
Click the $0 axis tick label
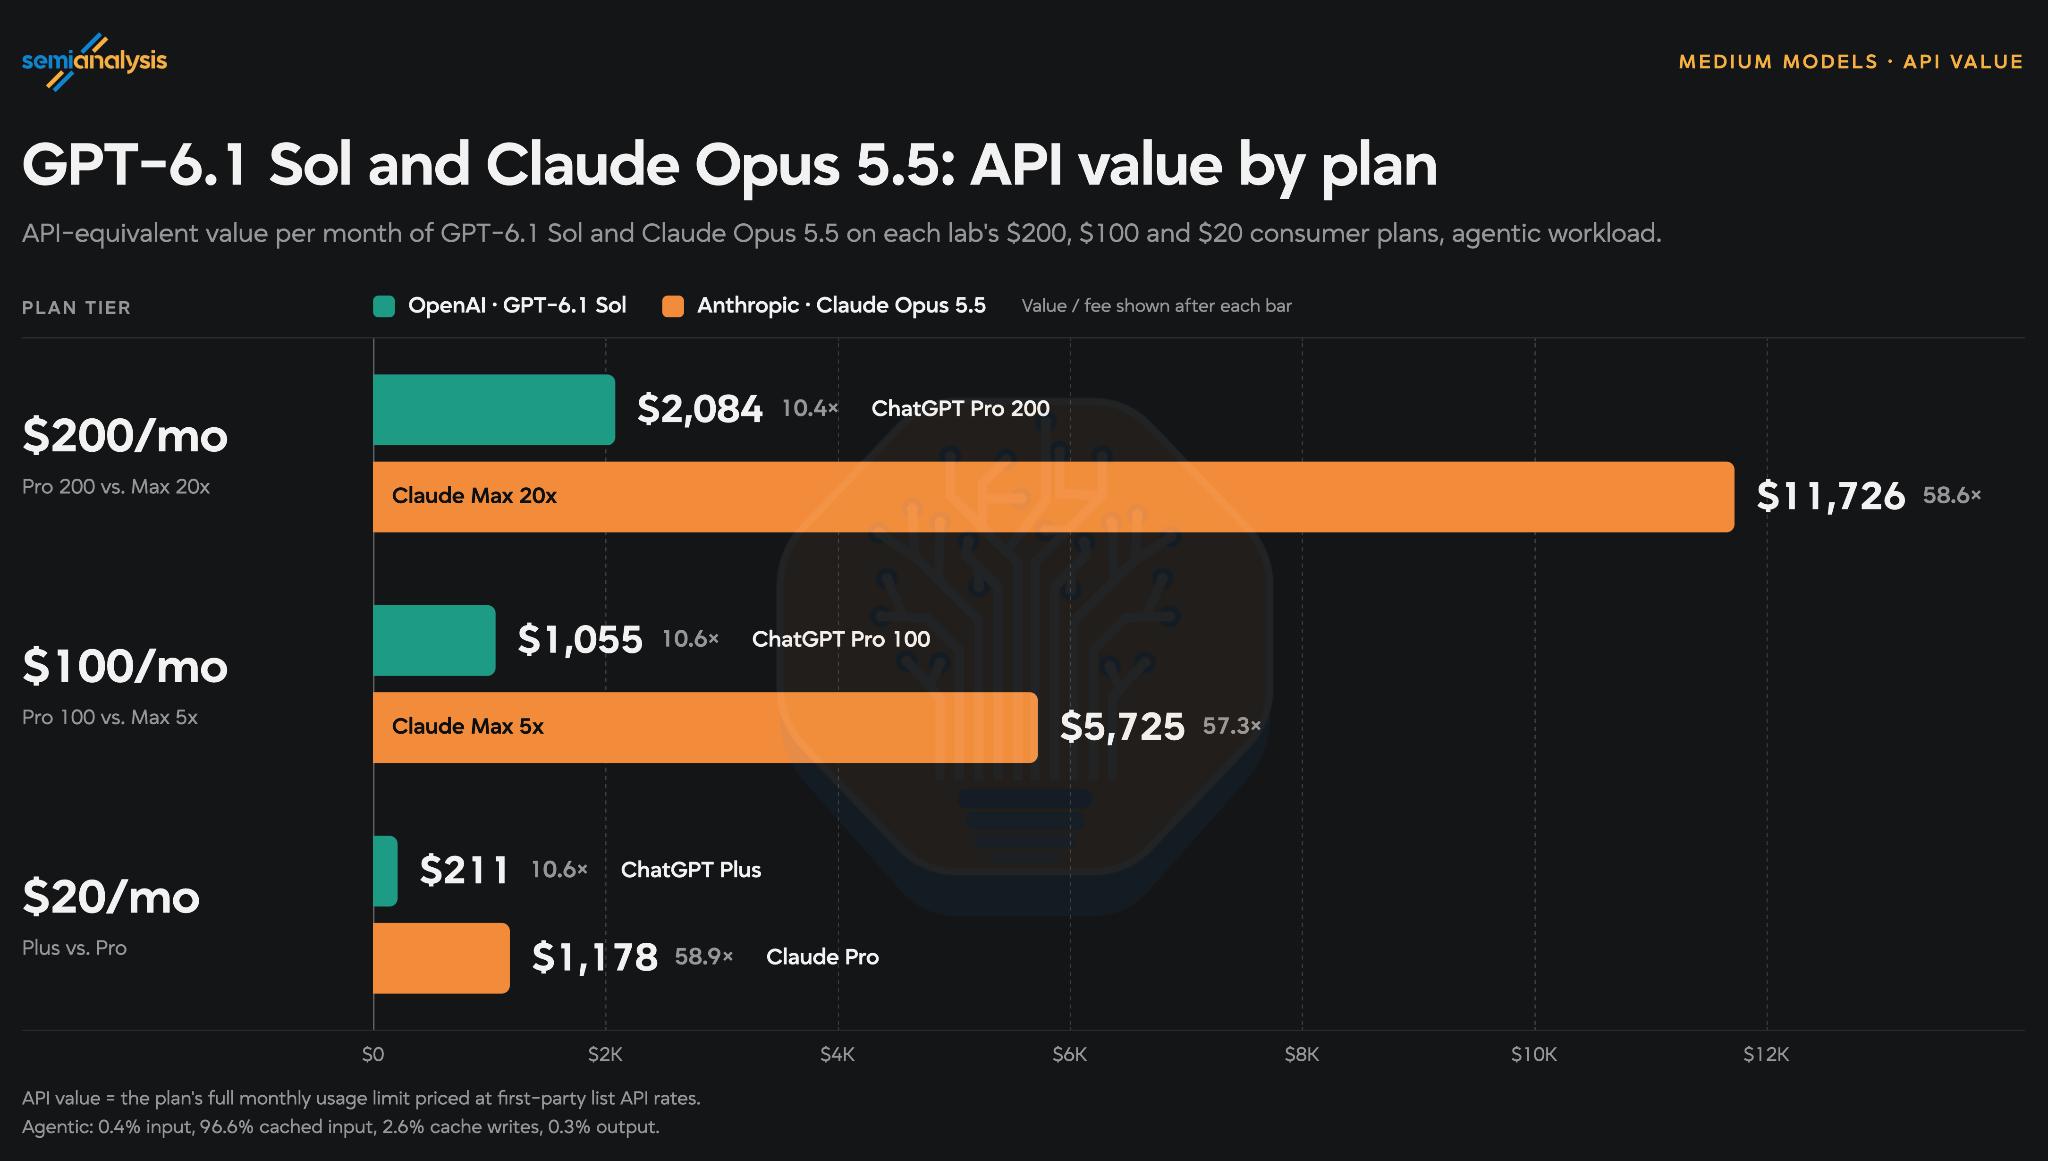click(373, 1055)
